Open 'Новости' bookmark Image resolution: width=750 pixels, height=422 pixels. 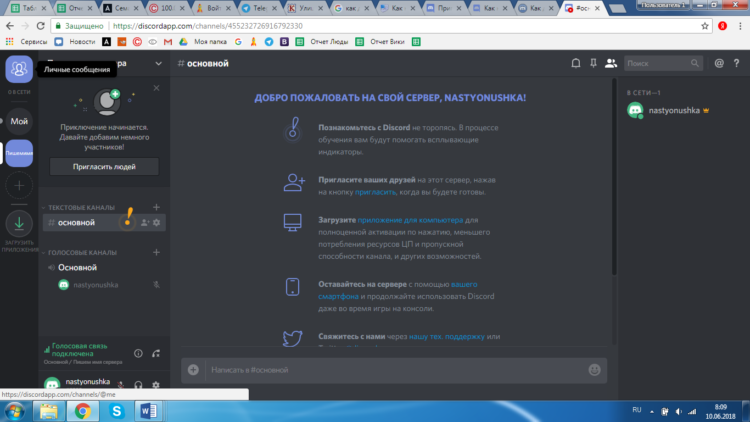coord(76,42)
